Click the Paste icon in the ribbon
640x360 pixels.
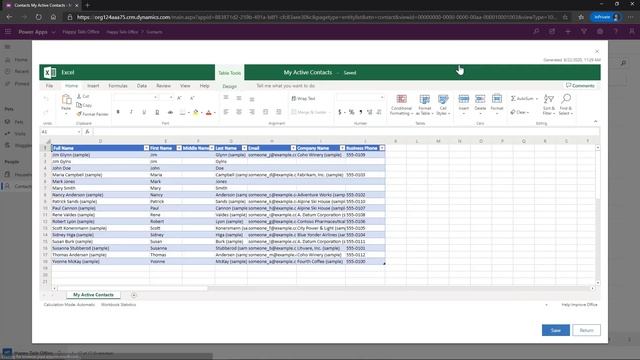point(66,99)
